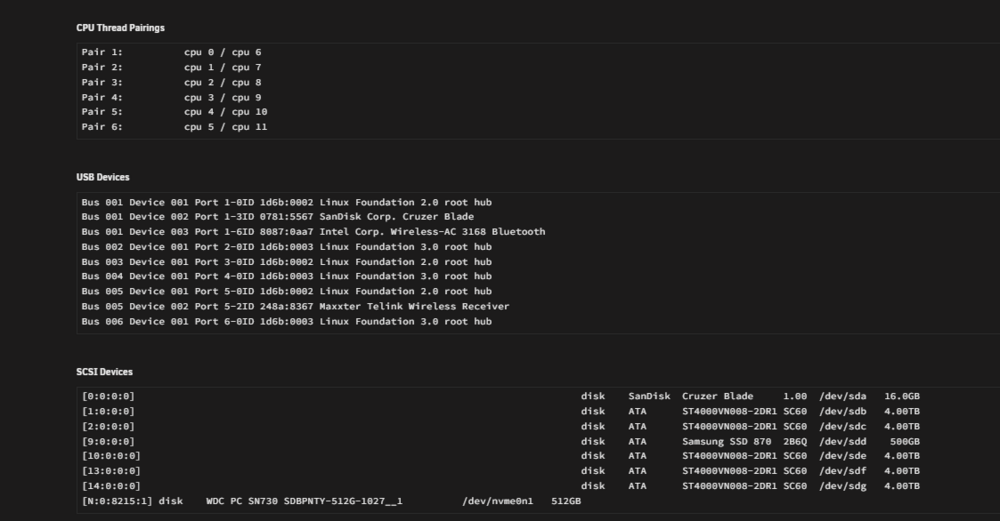Click the [2:0:0:0] SCSI address
Screen dimensions: 1000x521
coord(108,427)
